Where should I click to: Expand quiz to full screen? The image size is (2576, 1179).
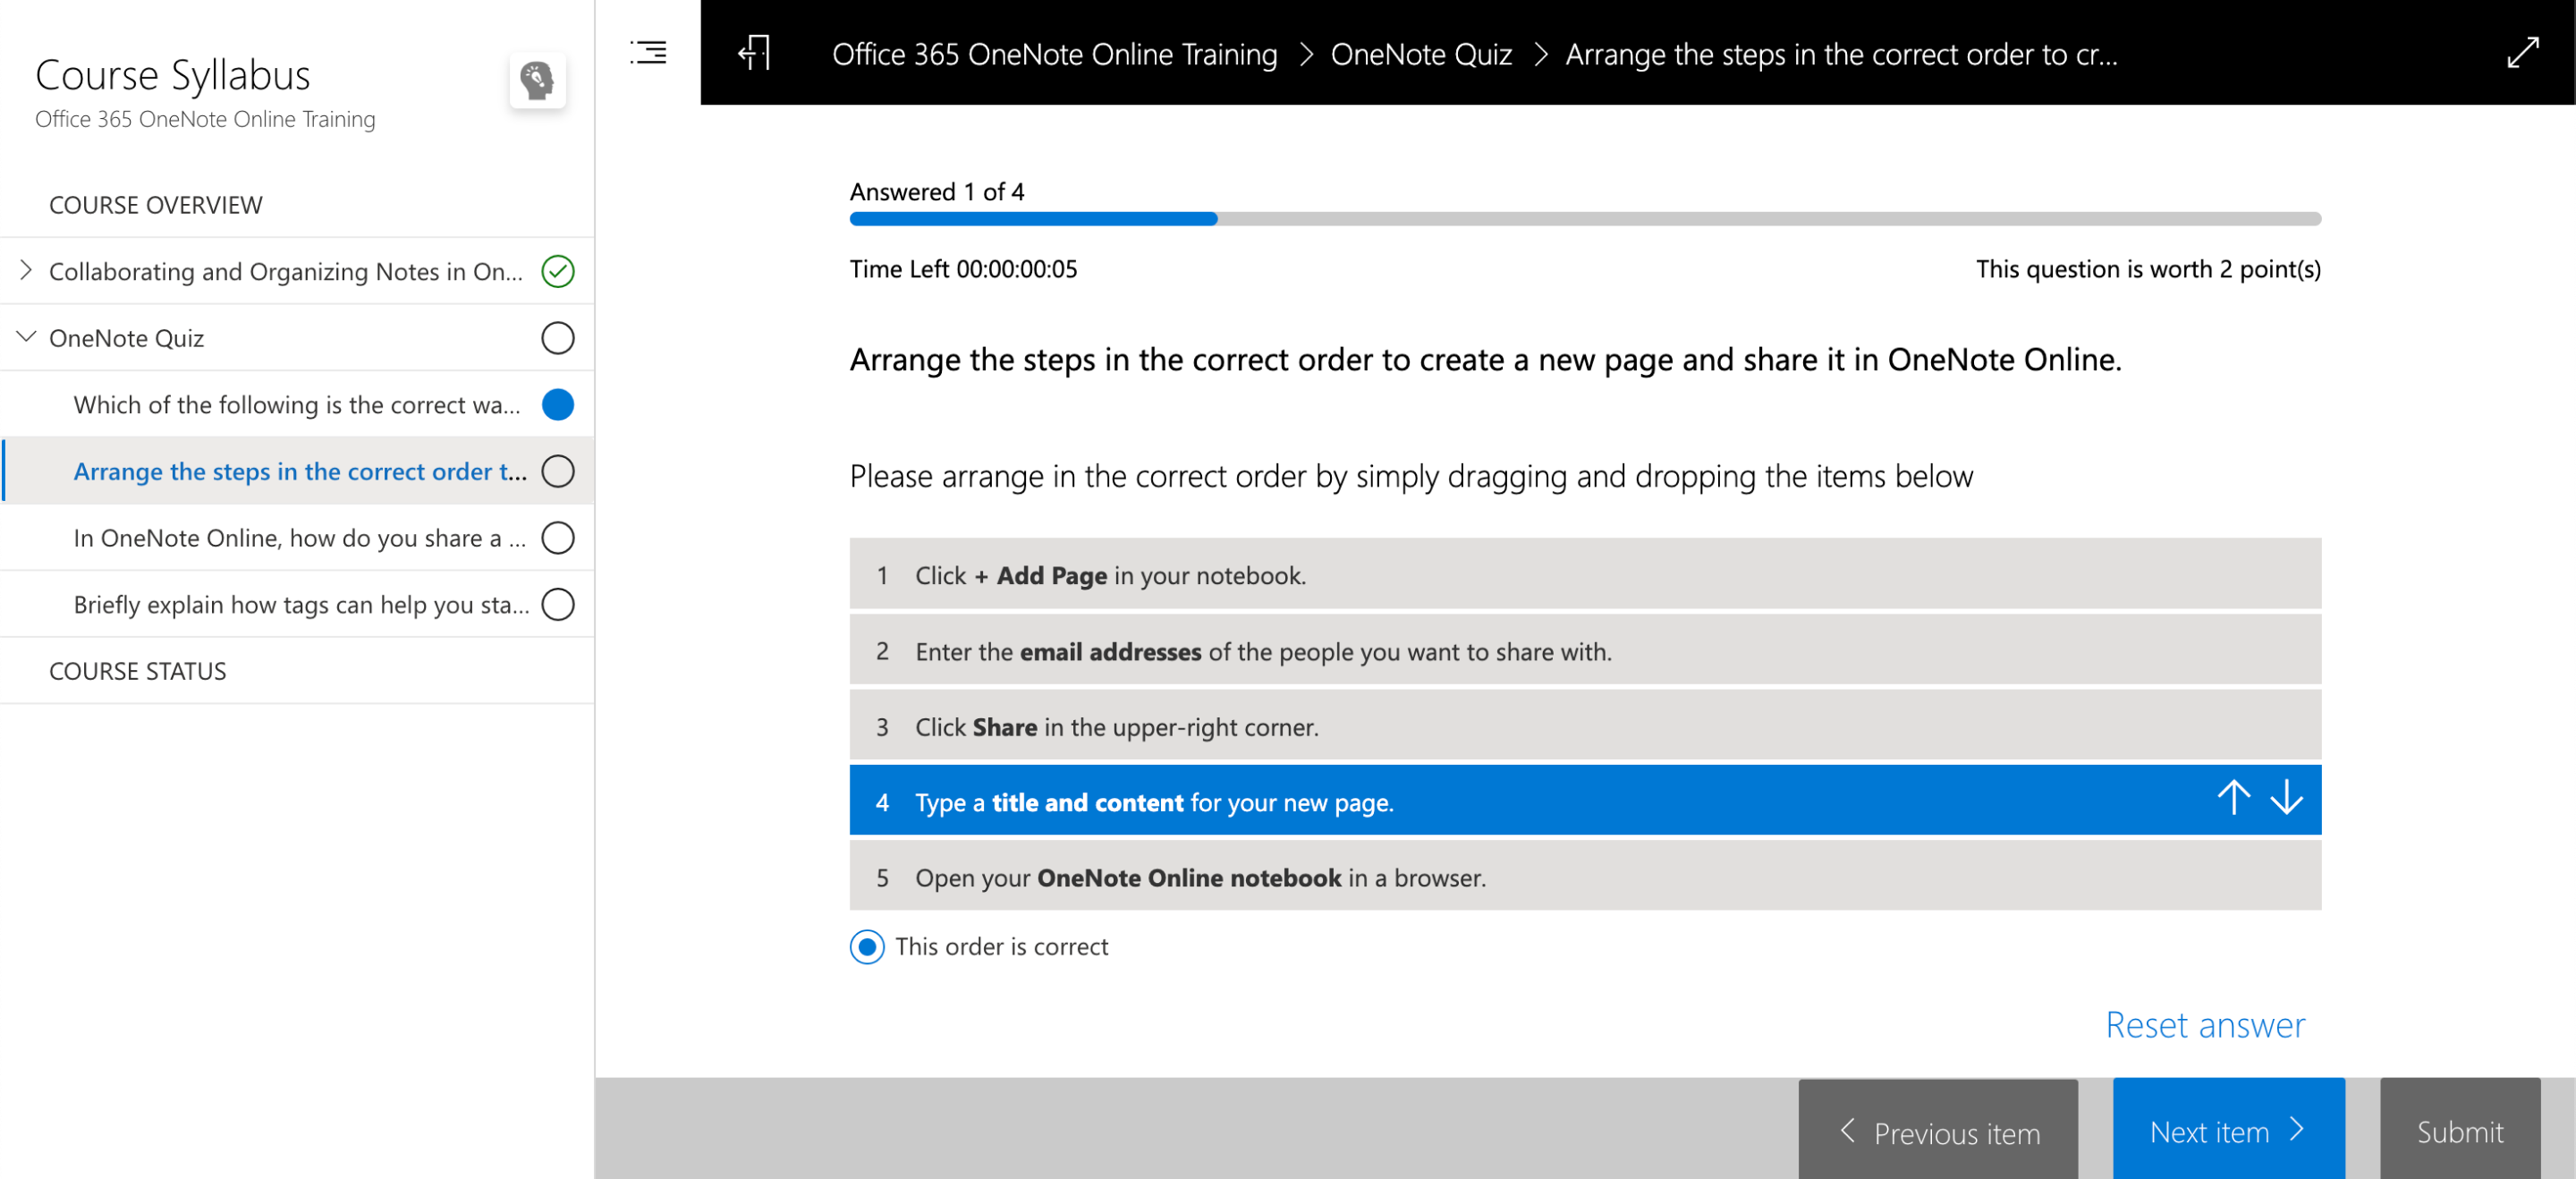[x=2523, y=52]
